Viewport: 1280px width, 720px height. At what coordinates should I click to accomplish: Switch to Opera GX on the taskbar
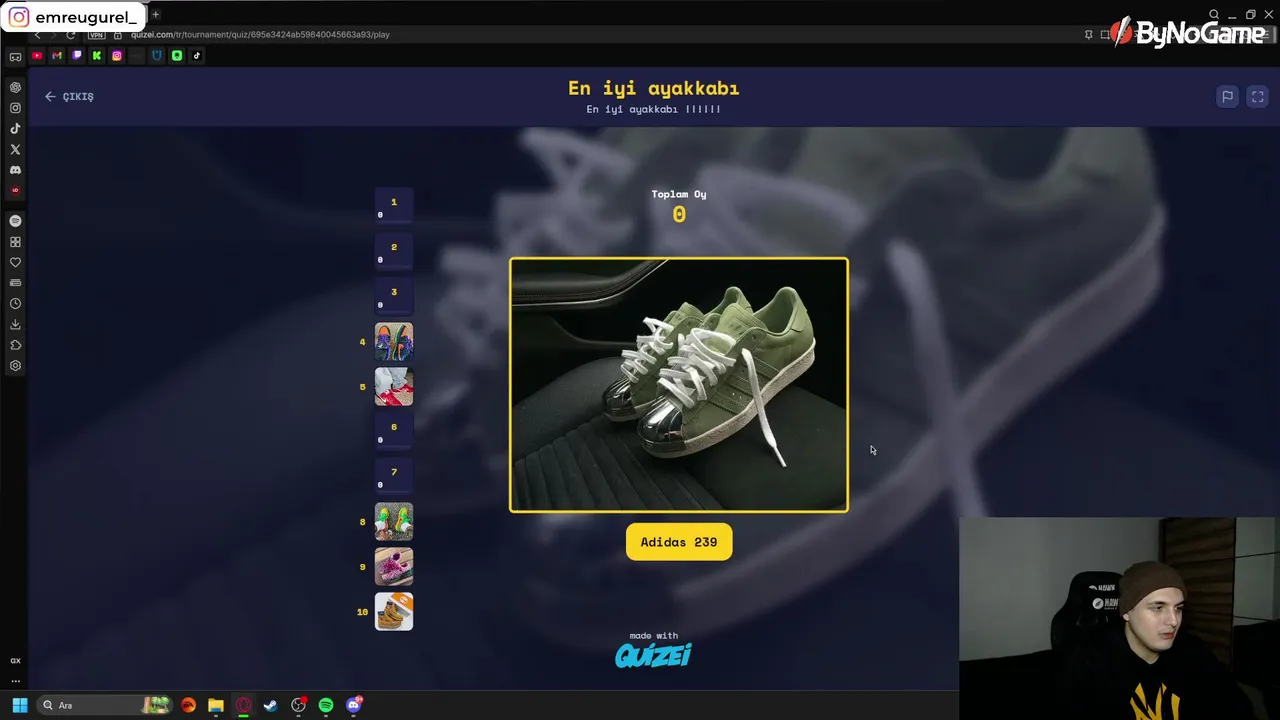click(x=243, y=705)
